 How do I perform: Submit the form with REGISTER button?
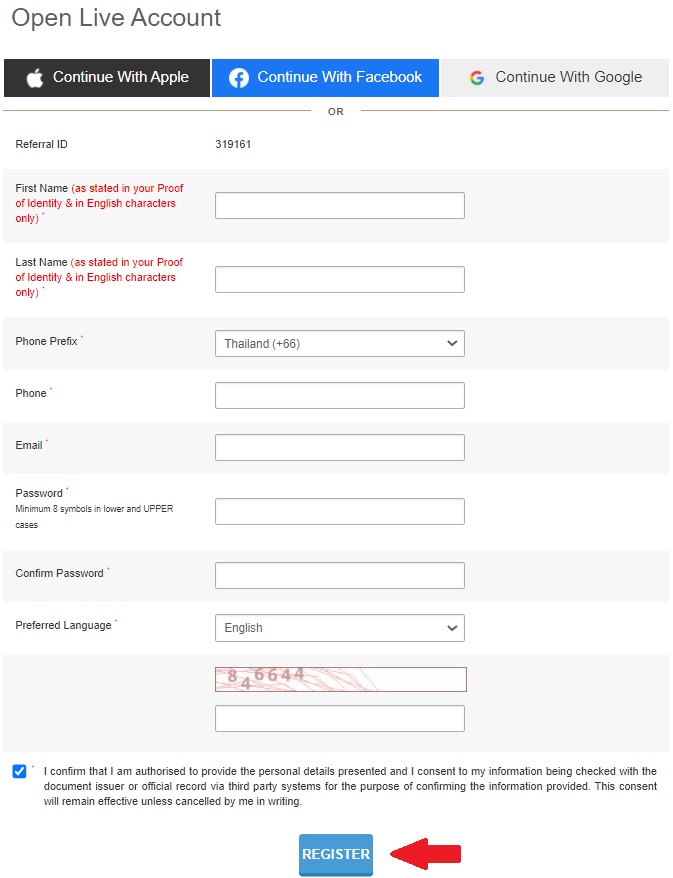336,854
